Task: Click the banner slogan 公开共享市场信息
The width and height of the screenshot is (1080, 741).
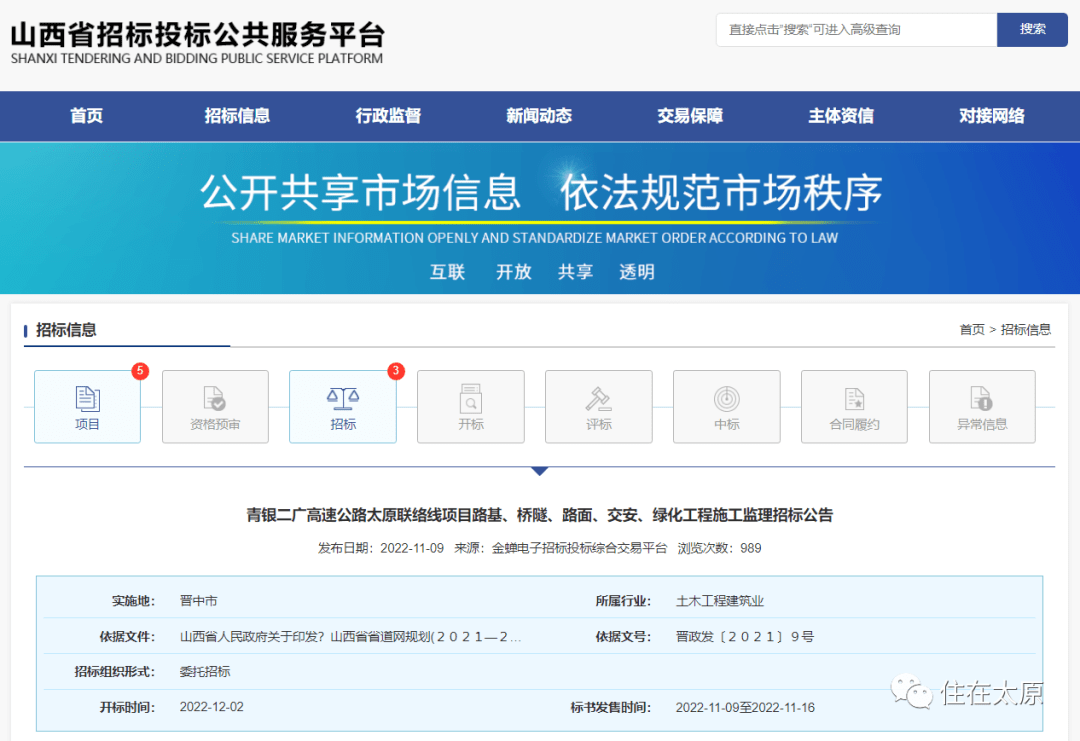Action: click(361, 192)
